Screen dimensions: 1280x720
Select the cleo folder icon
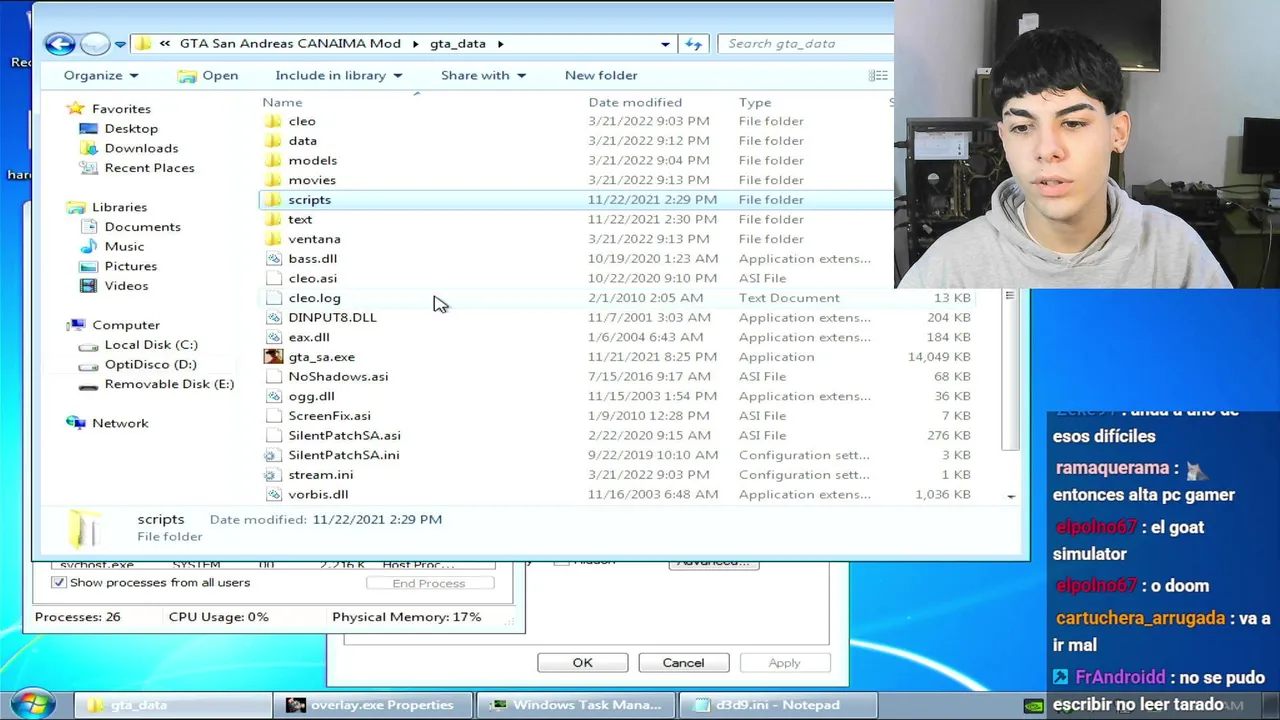click(x=274, y=121)
